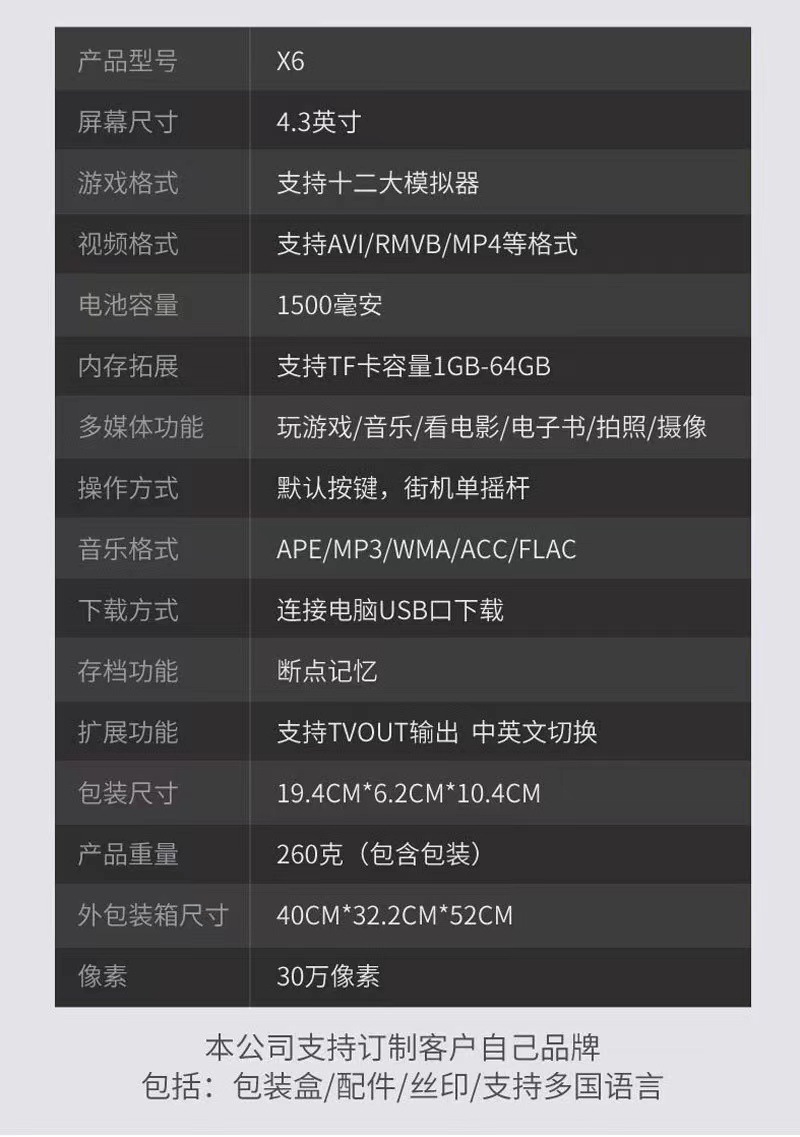
Task: Click the 19.4CM*6.2CM*10.4CM package size
Action: coord(408,793)
